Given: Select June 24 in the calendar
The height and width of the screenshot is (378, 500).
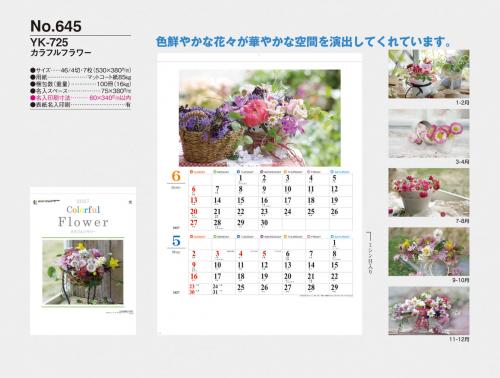Looking at the screenshot, I should (x=288, y=212).
